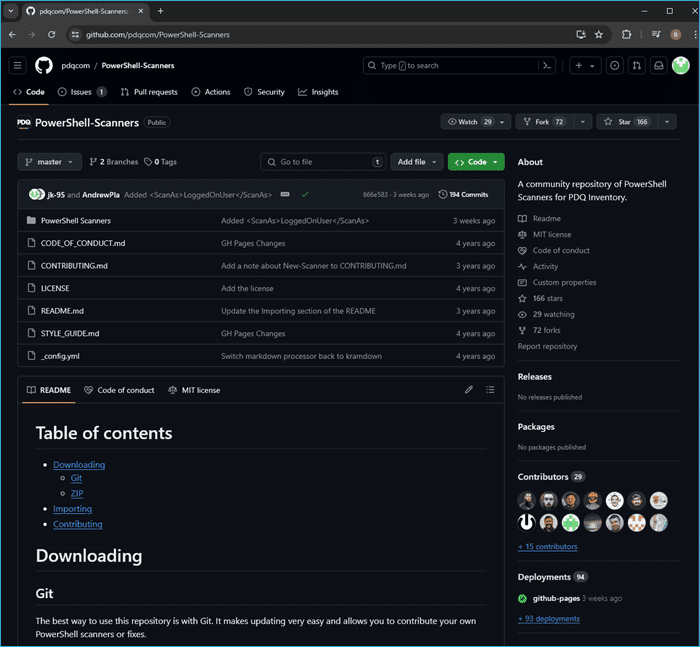Watch the repository
The width and height of the screenshot is (700, 647).
468,122
